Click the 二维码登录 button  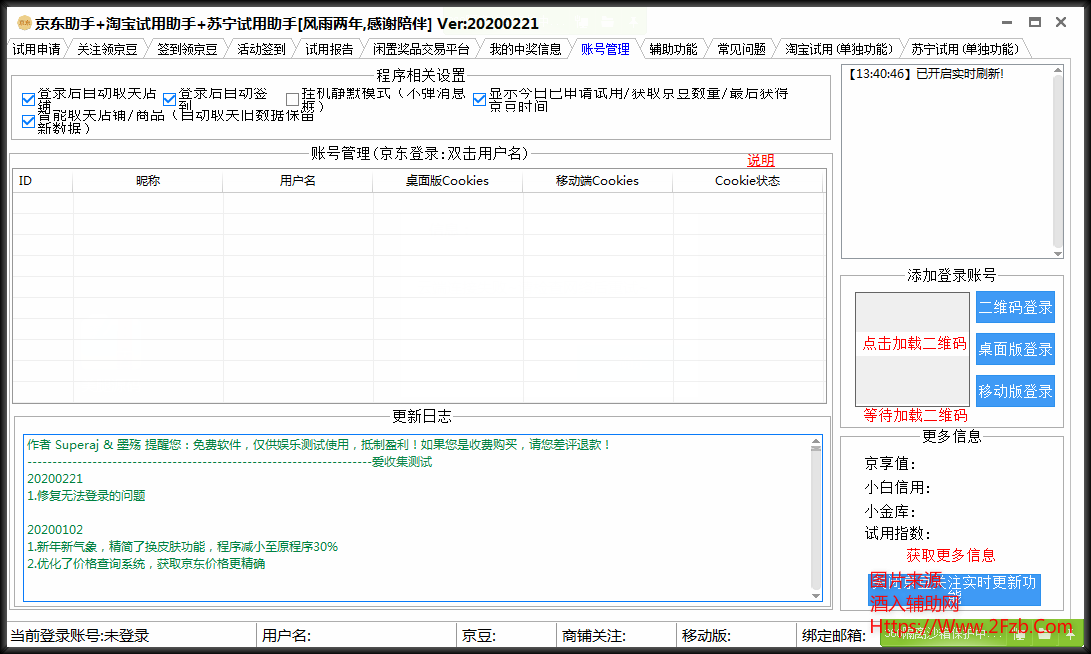click(x=1015, y=307)
